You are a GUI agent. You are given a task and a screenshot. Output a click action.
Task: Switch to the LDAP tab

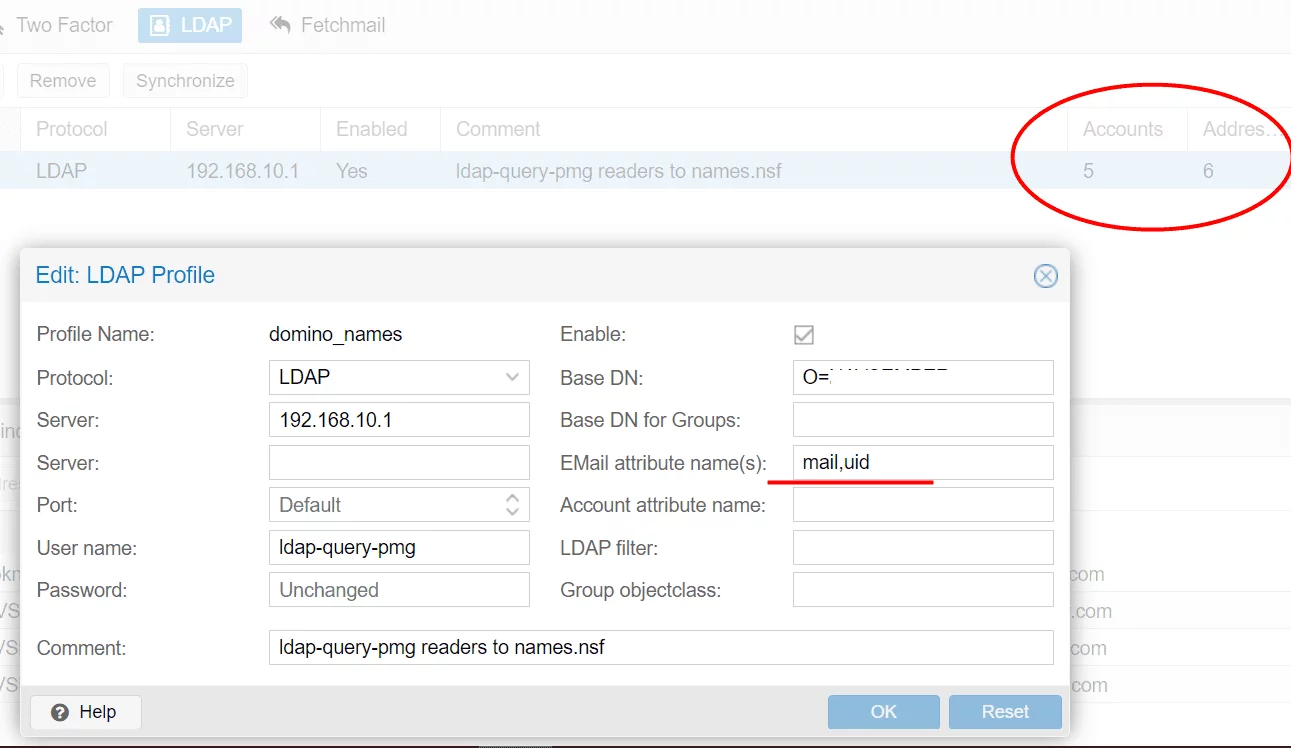coord(190,25)
